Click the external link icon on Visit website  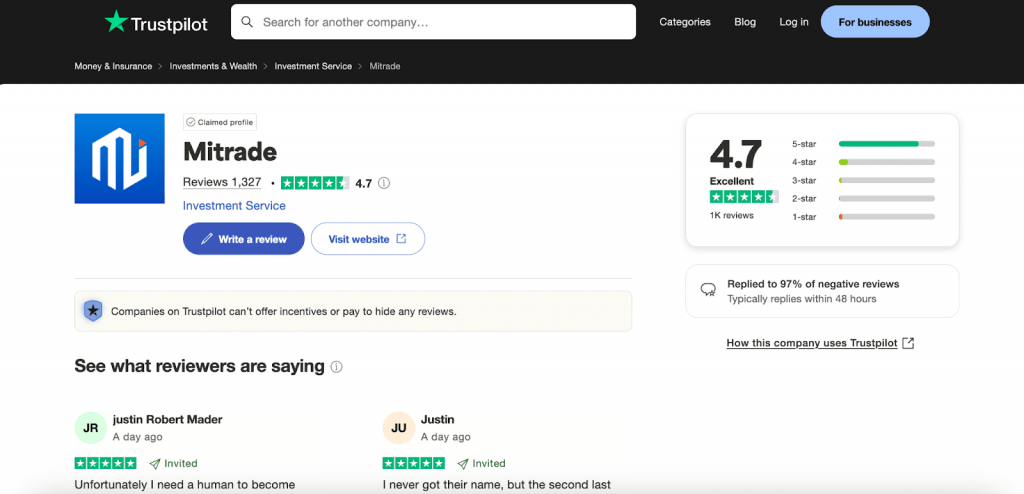[401, 239]
